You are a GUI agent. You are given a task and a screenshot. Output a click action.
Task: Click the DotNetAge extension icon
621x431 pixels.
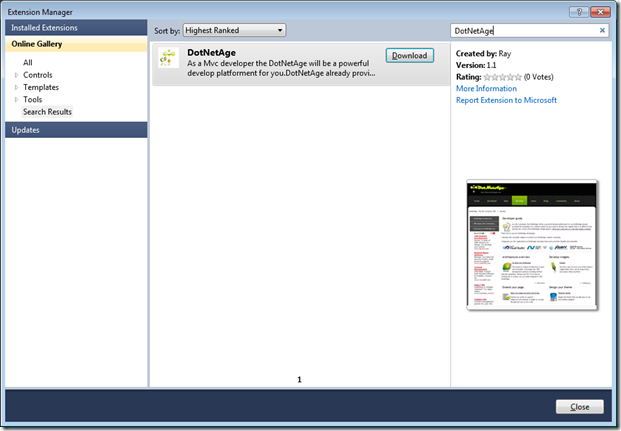coord(168,58)
